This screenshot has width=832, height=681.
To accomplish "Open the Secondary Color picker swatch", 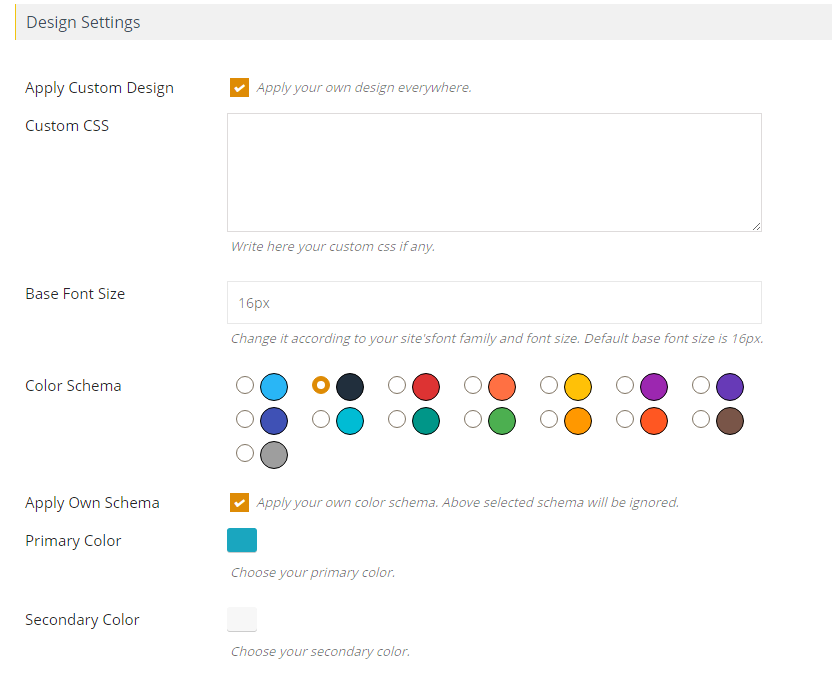I will pyautogui.click(x=242, y=619).
